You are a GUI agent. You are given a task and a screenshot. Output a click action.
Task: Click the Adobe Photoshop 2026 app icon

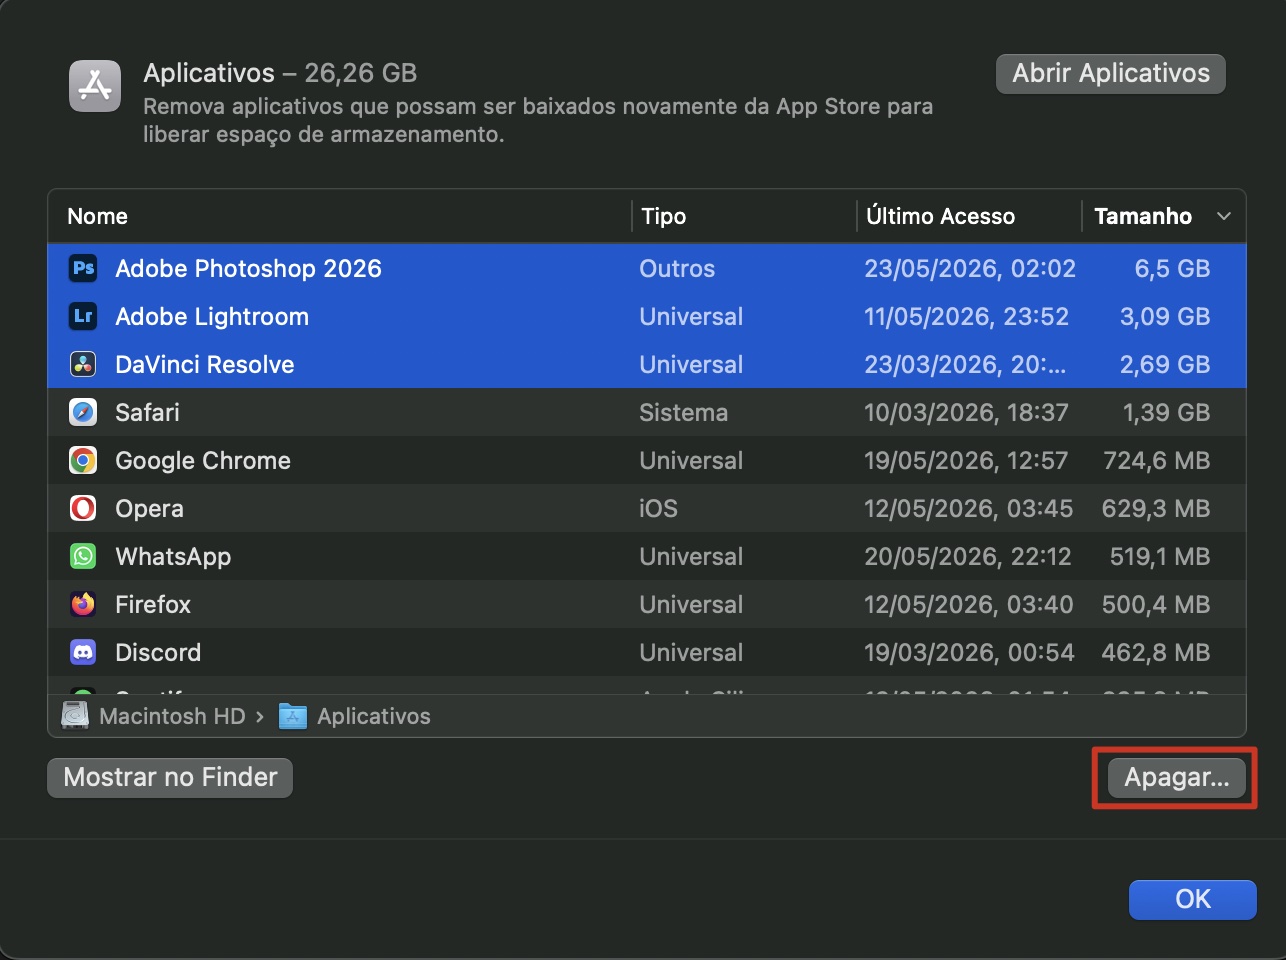[83, 268]
